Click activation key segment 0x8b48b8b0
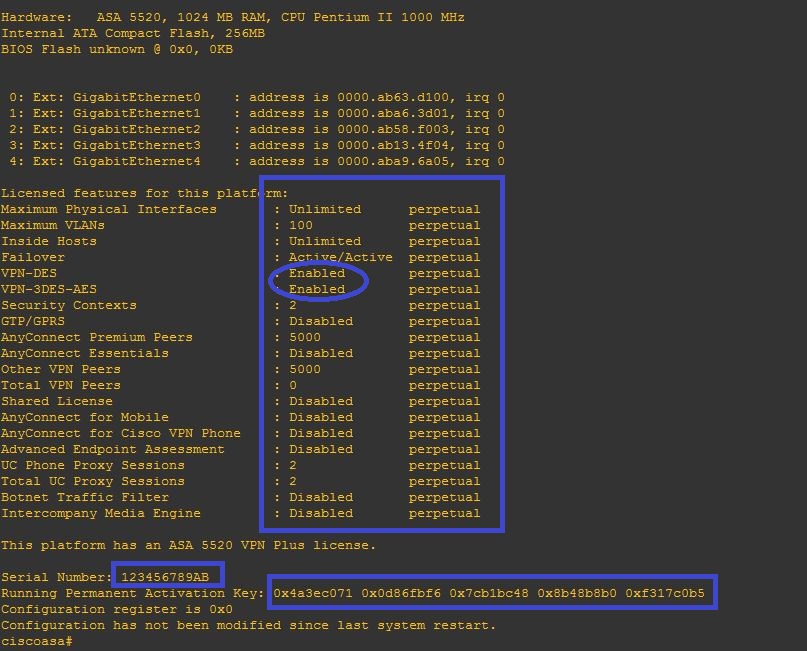The image size is (807, 651). tap(577, 593)
